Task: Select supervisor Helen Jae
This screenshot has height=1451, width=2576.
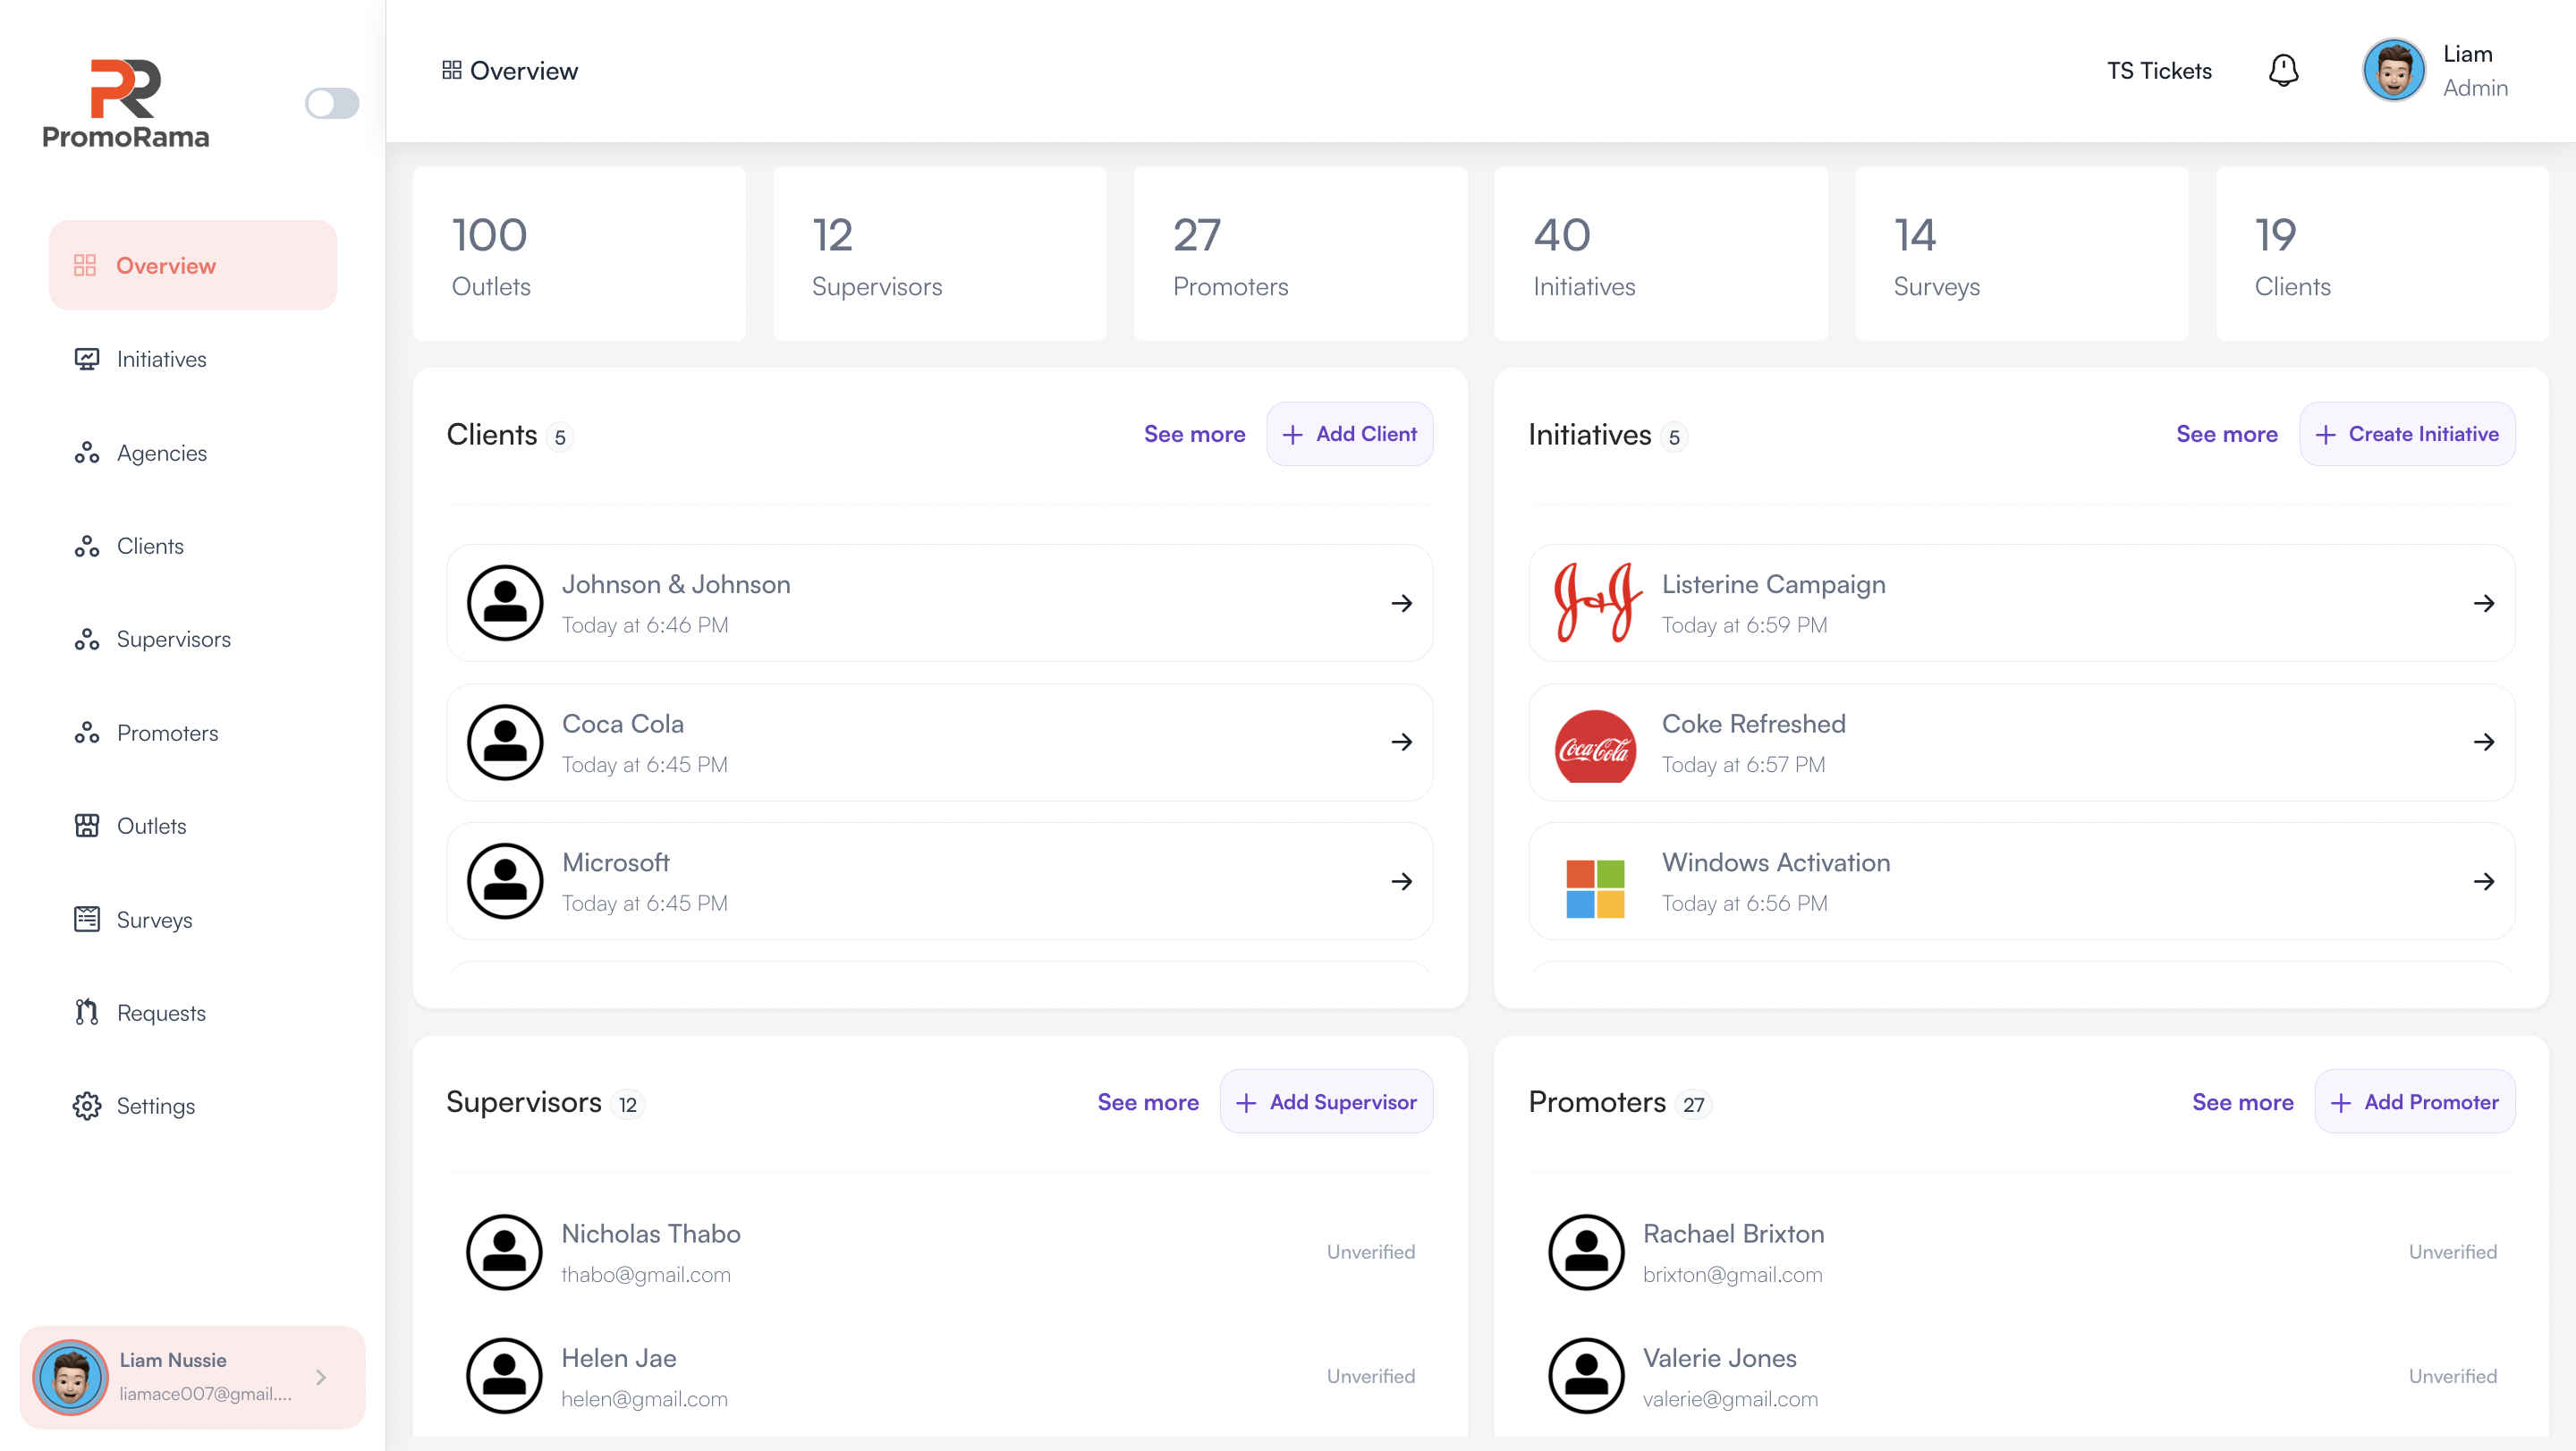Action: (x=940, y=1376)
